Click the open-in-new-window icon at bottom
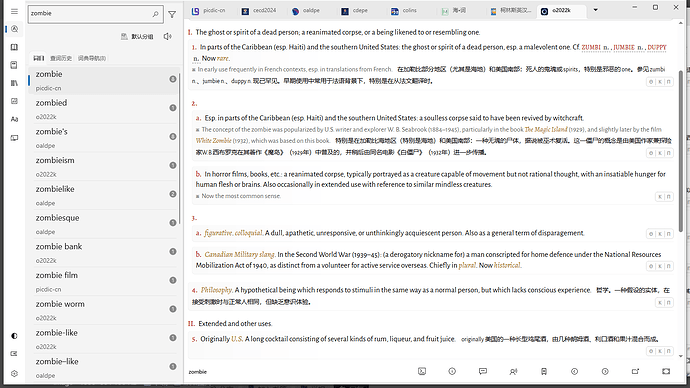The image size is (690, 388). 635,371
